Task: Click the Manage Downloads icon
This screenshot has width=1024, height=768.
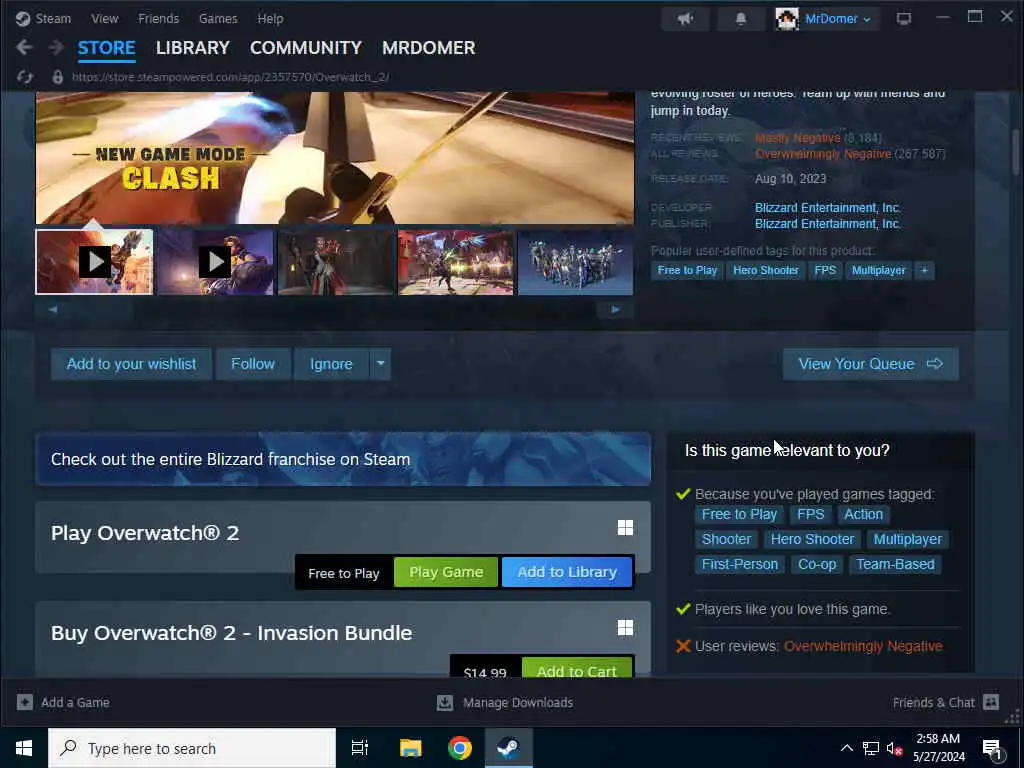Action: [x=445, y=702]
